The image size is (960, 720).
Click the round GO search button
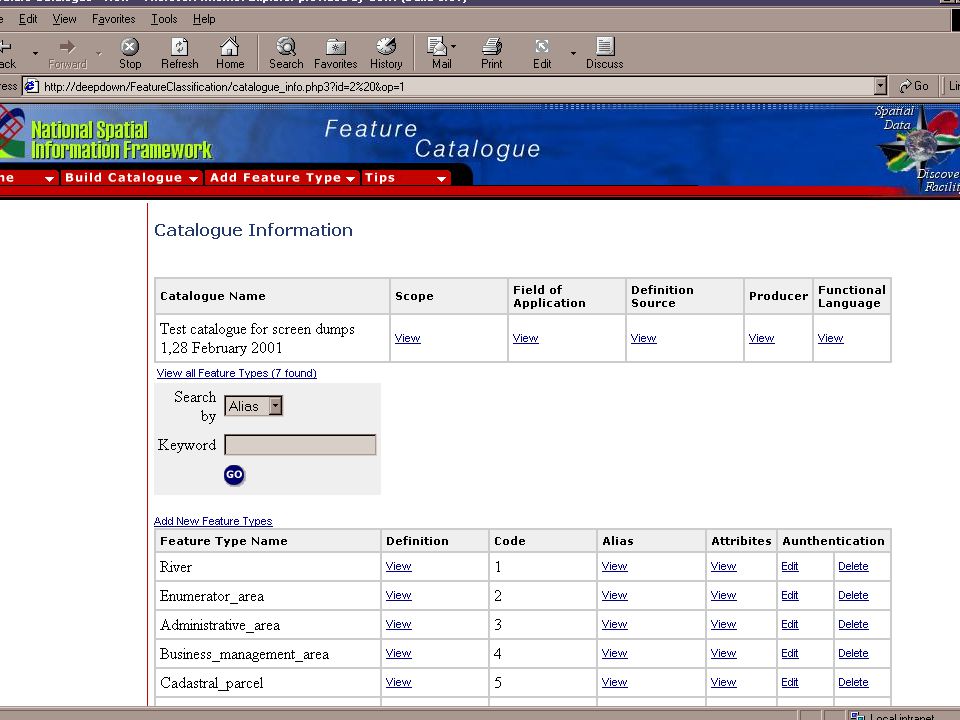tap(234, 474)
